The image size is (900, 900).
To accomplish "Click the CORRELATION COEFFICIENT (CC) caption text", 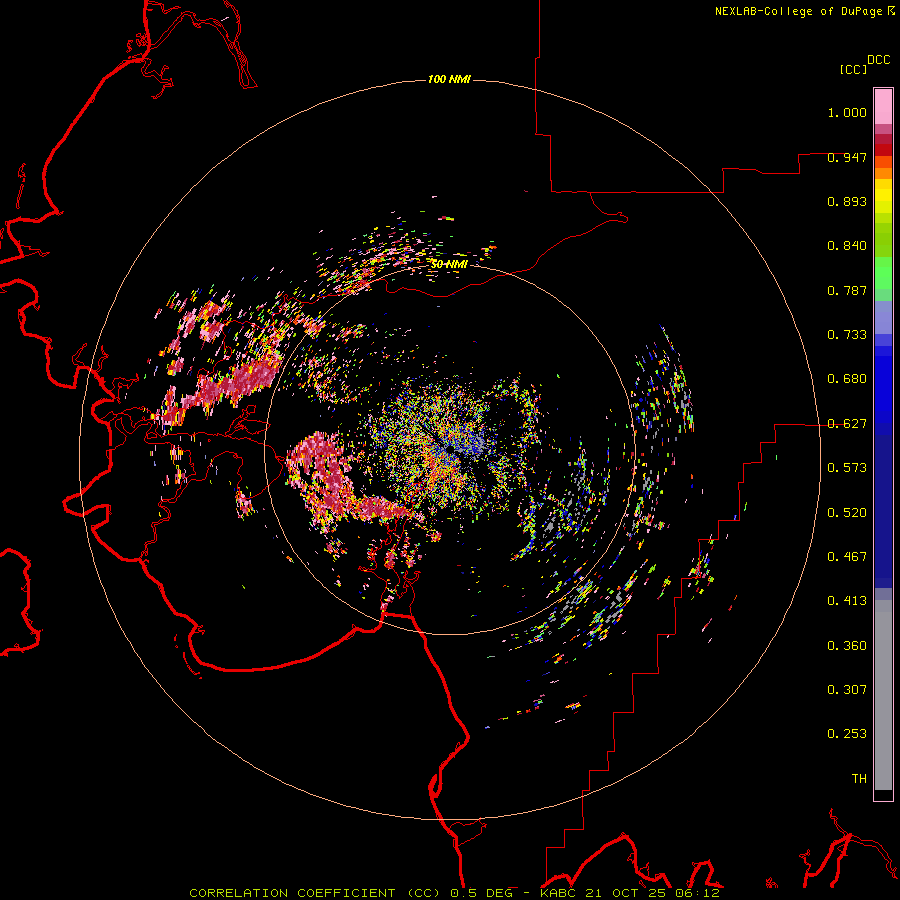I will click(x=315, y=893).
